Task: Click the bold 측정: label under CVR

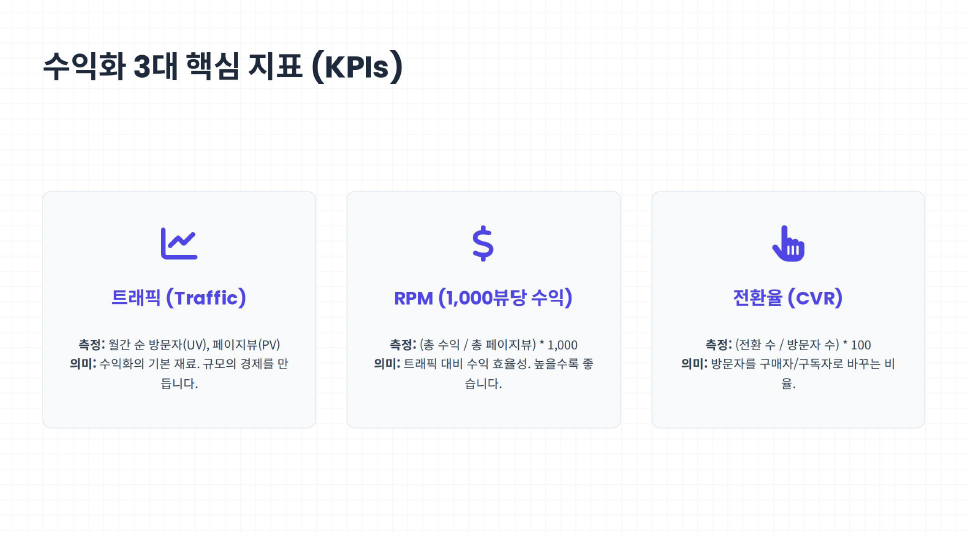Action: (x=719, y=345)
